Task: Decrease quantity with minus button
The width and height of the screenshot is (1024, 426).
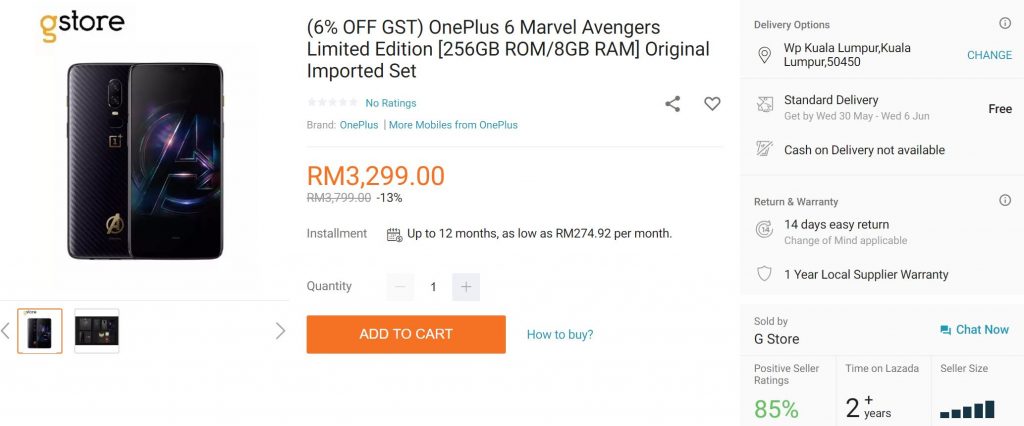Action: click(400, 287)
